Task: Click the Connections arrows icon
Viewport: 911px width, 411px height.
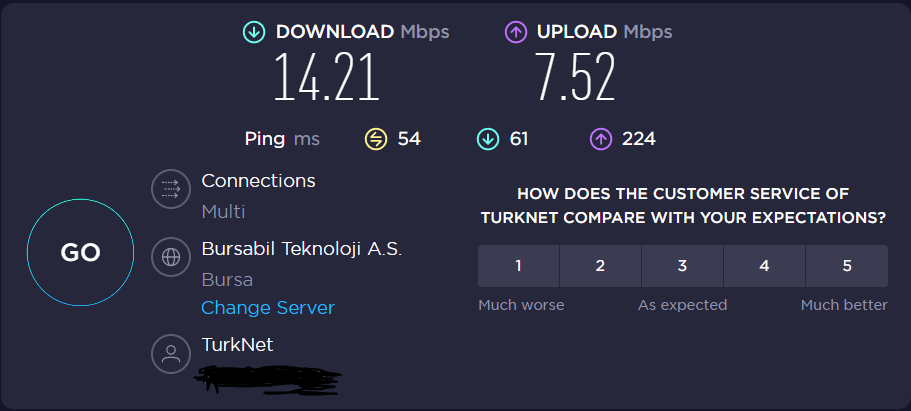Action: [x=170, y=190]
